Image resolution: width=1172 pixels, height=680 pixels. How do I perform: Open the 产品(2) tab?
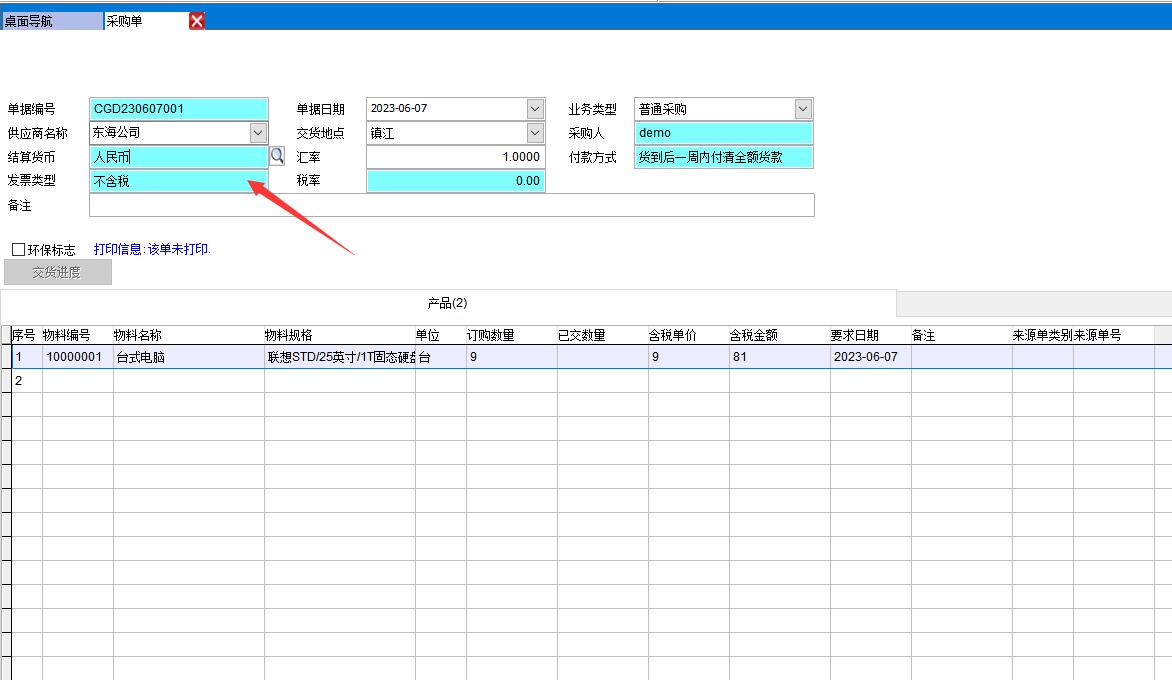(447, 303)
